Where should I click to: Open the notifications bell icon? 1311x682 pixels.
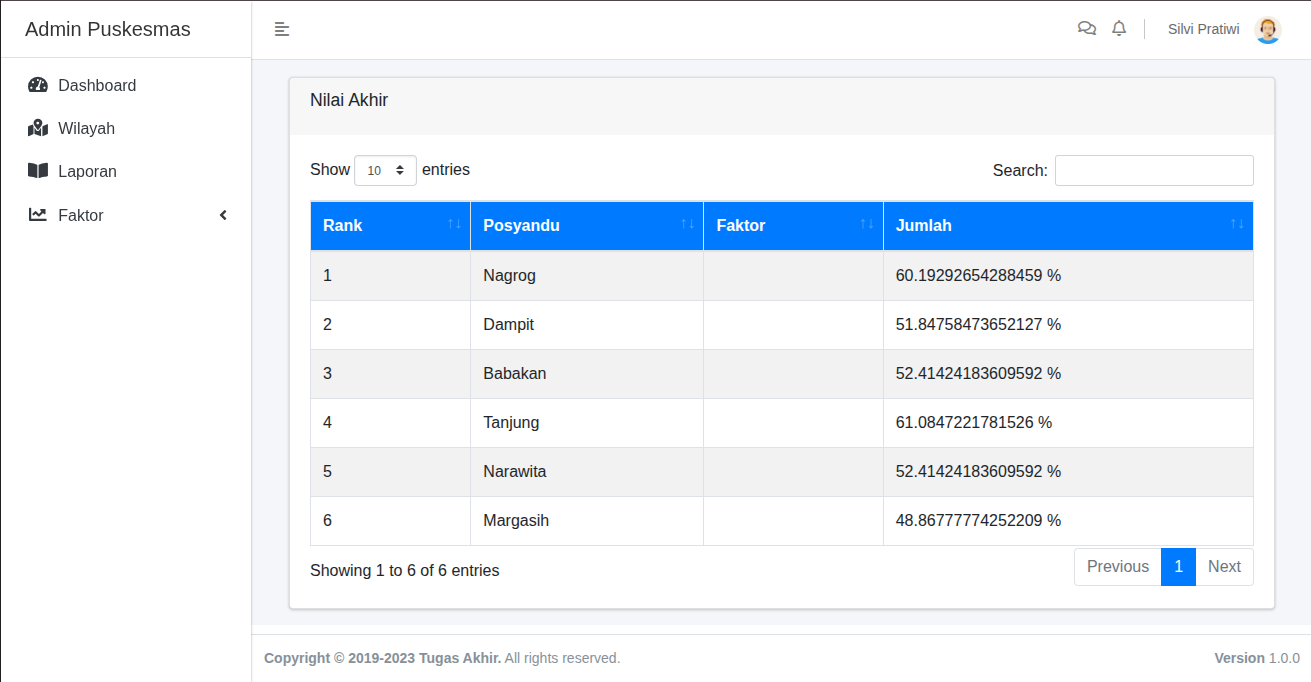[x=1119, y=29]
